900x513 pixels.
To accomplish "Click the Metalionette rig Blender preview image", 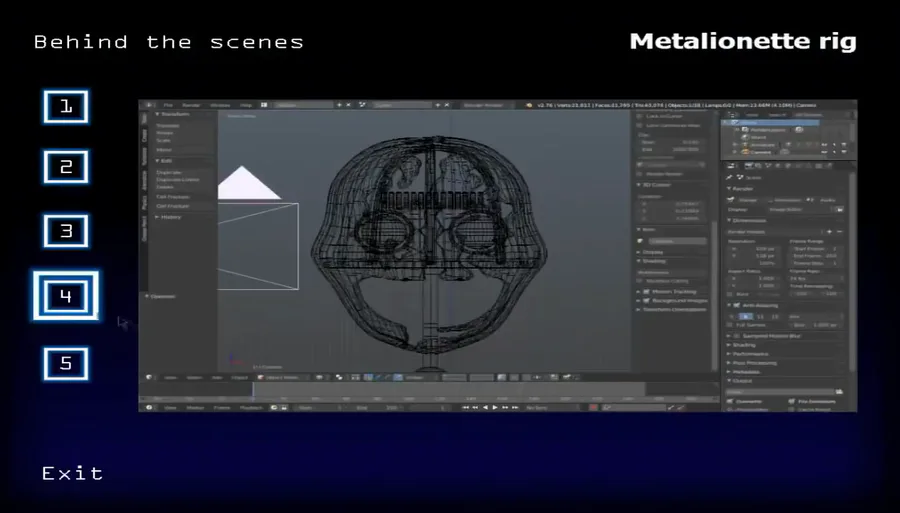I will coord(498,255).
